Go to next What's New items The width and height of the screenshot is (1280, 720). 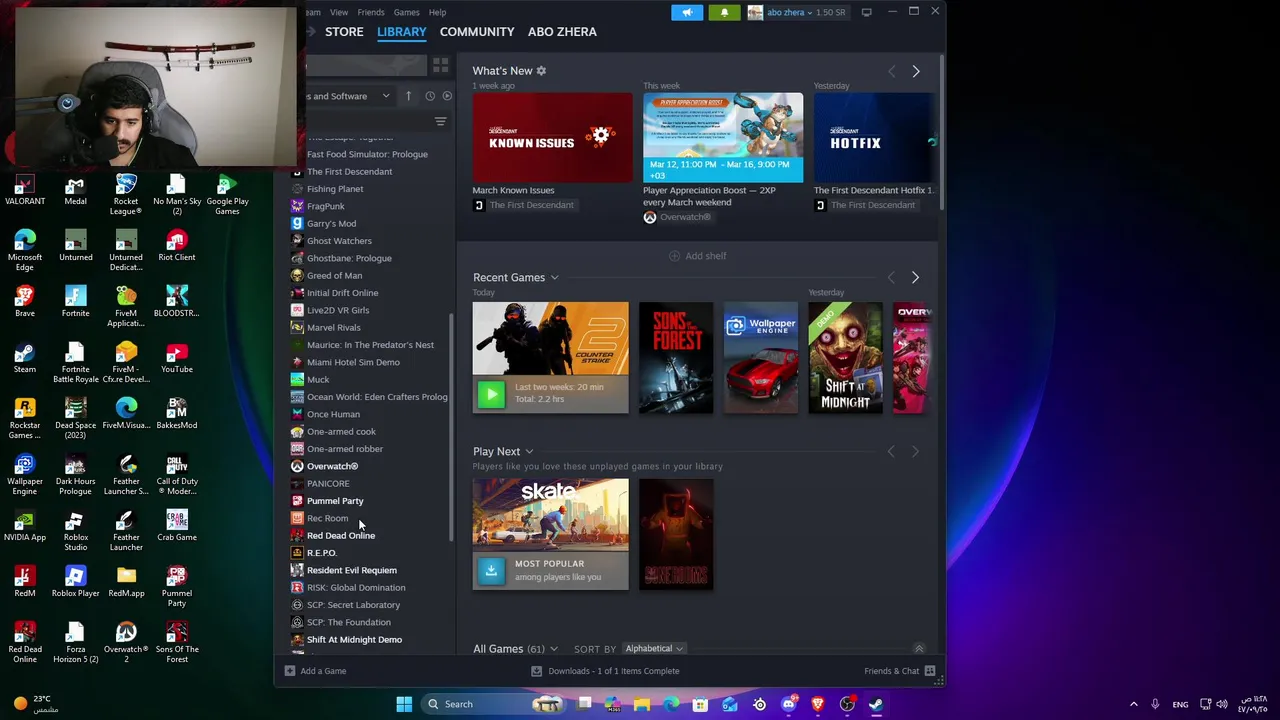click(915, 71)
